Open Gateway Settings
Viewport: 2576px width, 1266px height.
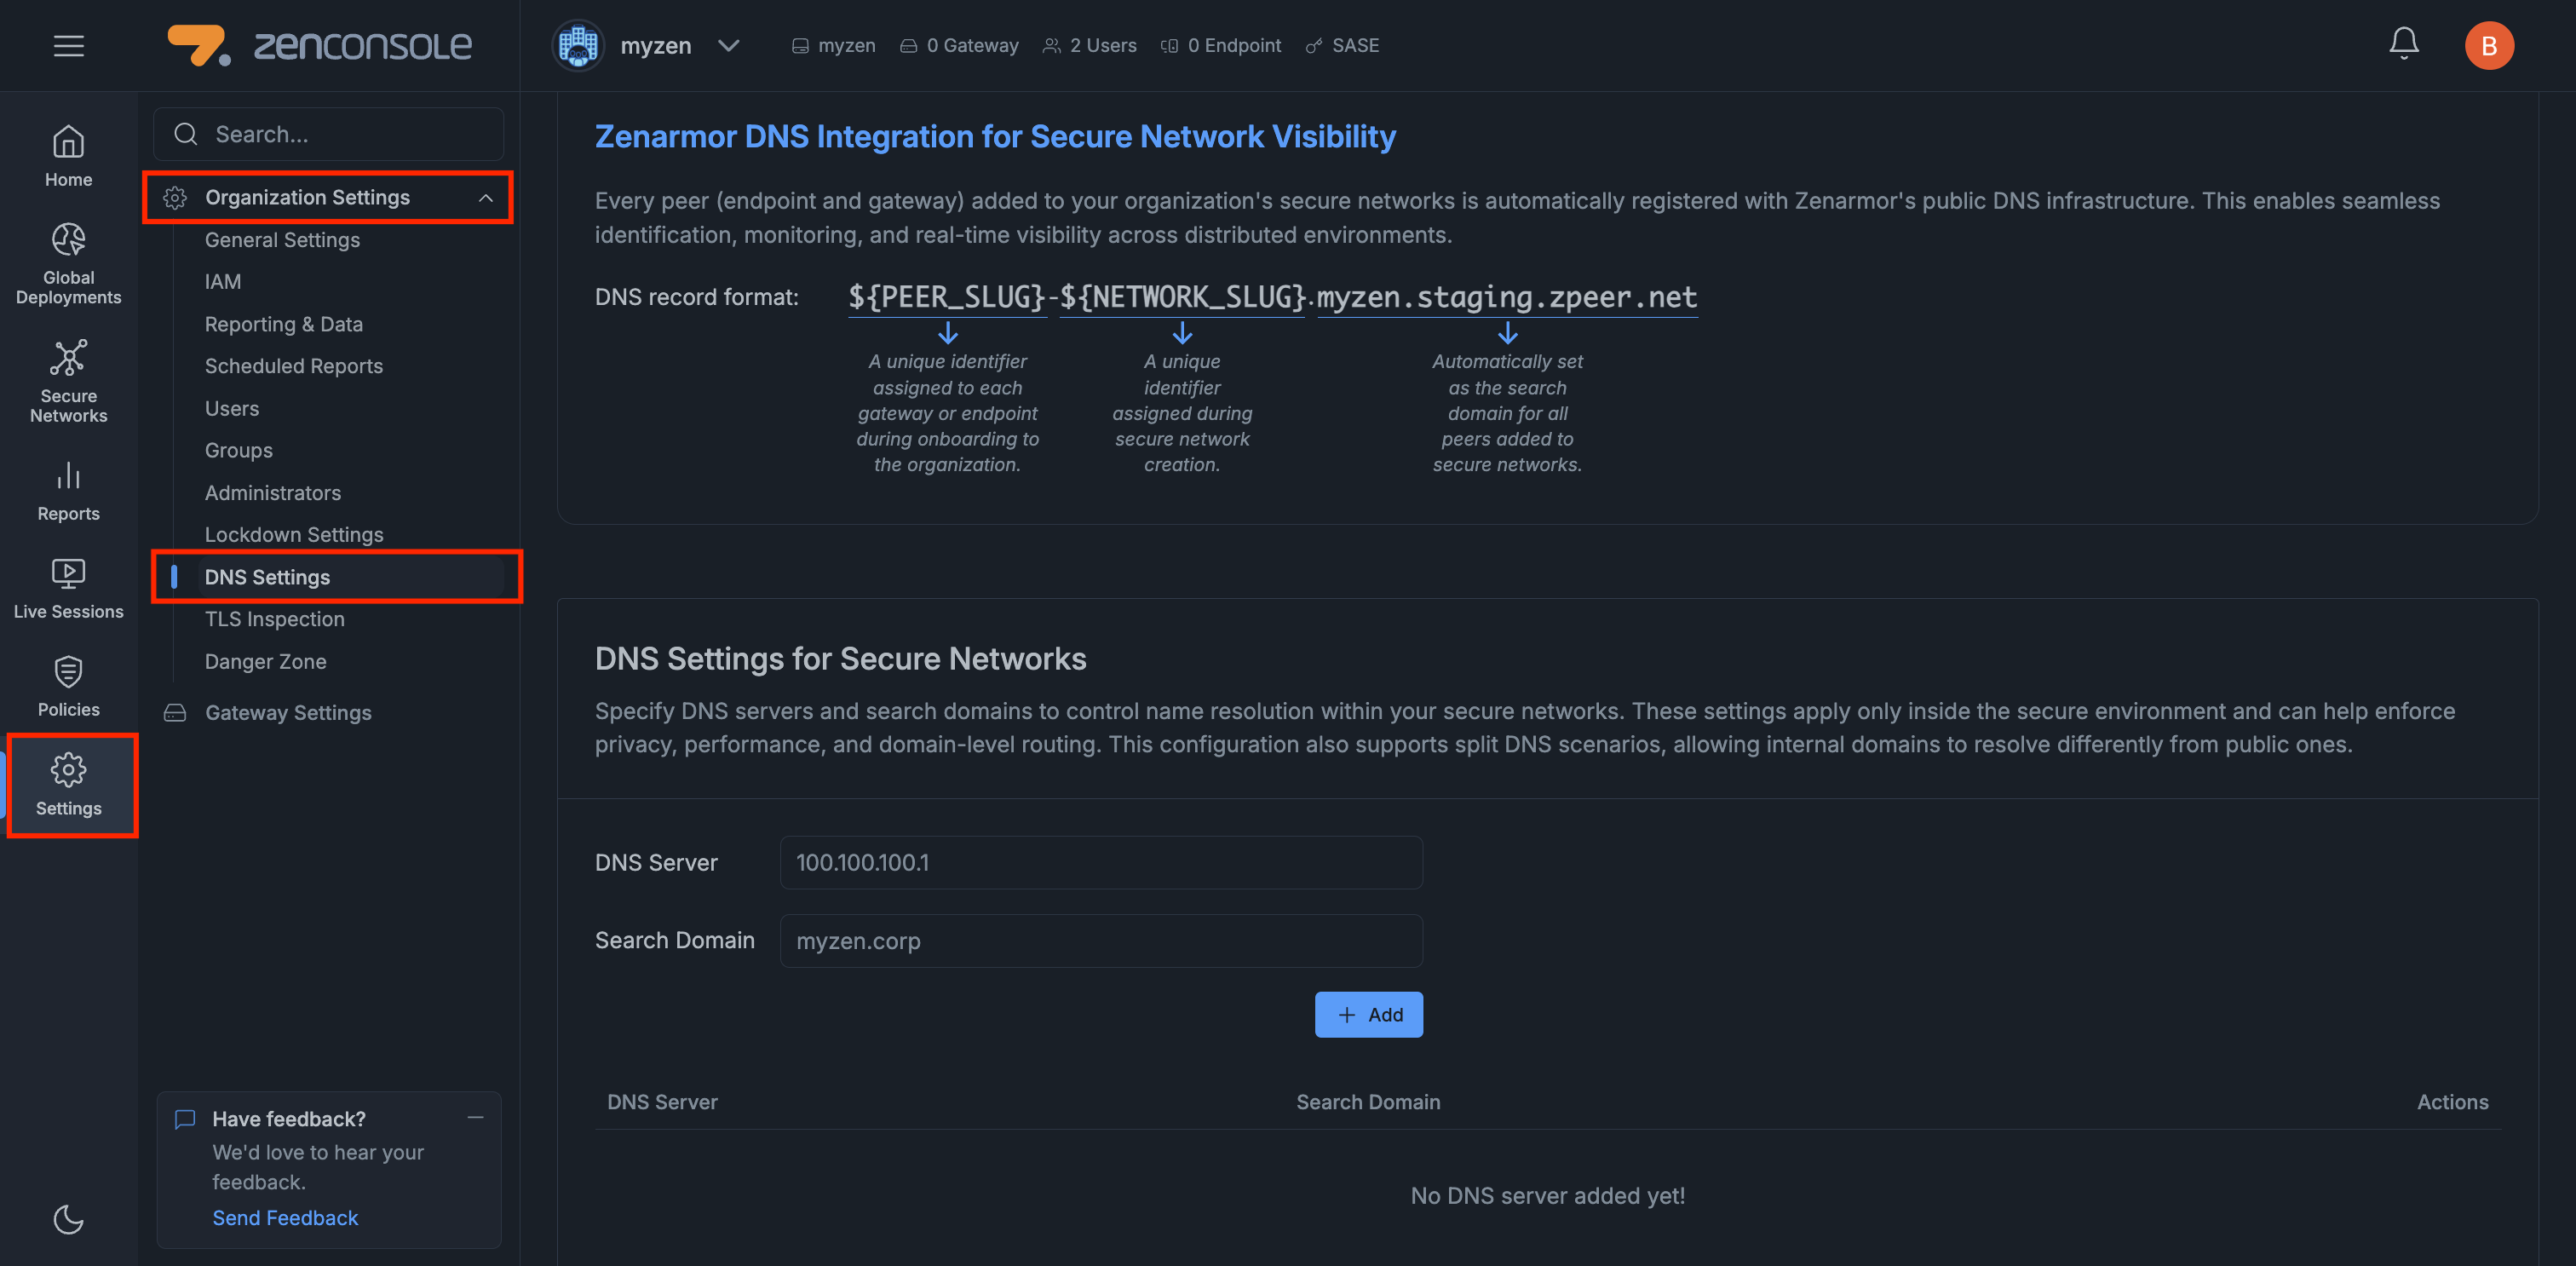tap(288, 712)
